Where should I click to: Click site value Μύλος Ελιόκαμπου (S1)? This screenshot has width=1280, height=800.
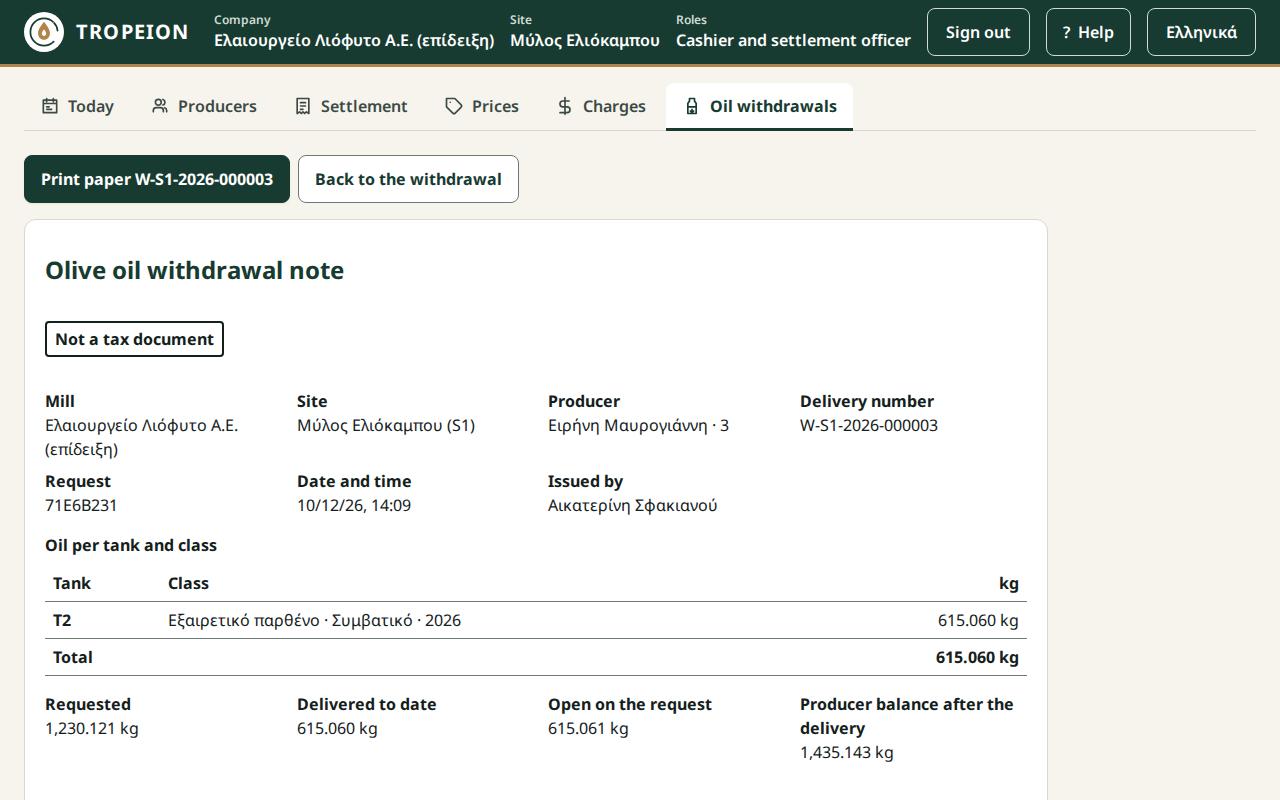pyautogui.click(x=386, y=425)
